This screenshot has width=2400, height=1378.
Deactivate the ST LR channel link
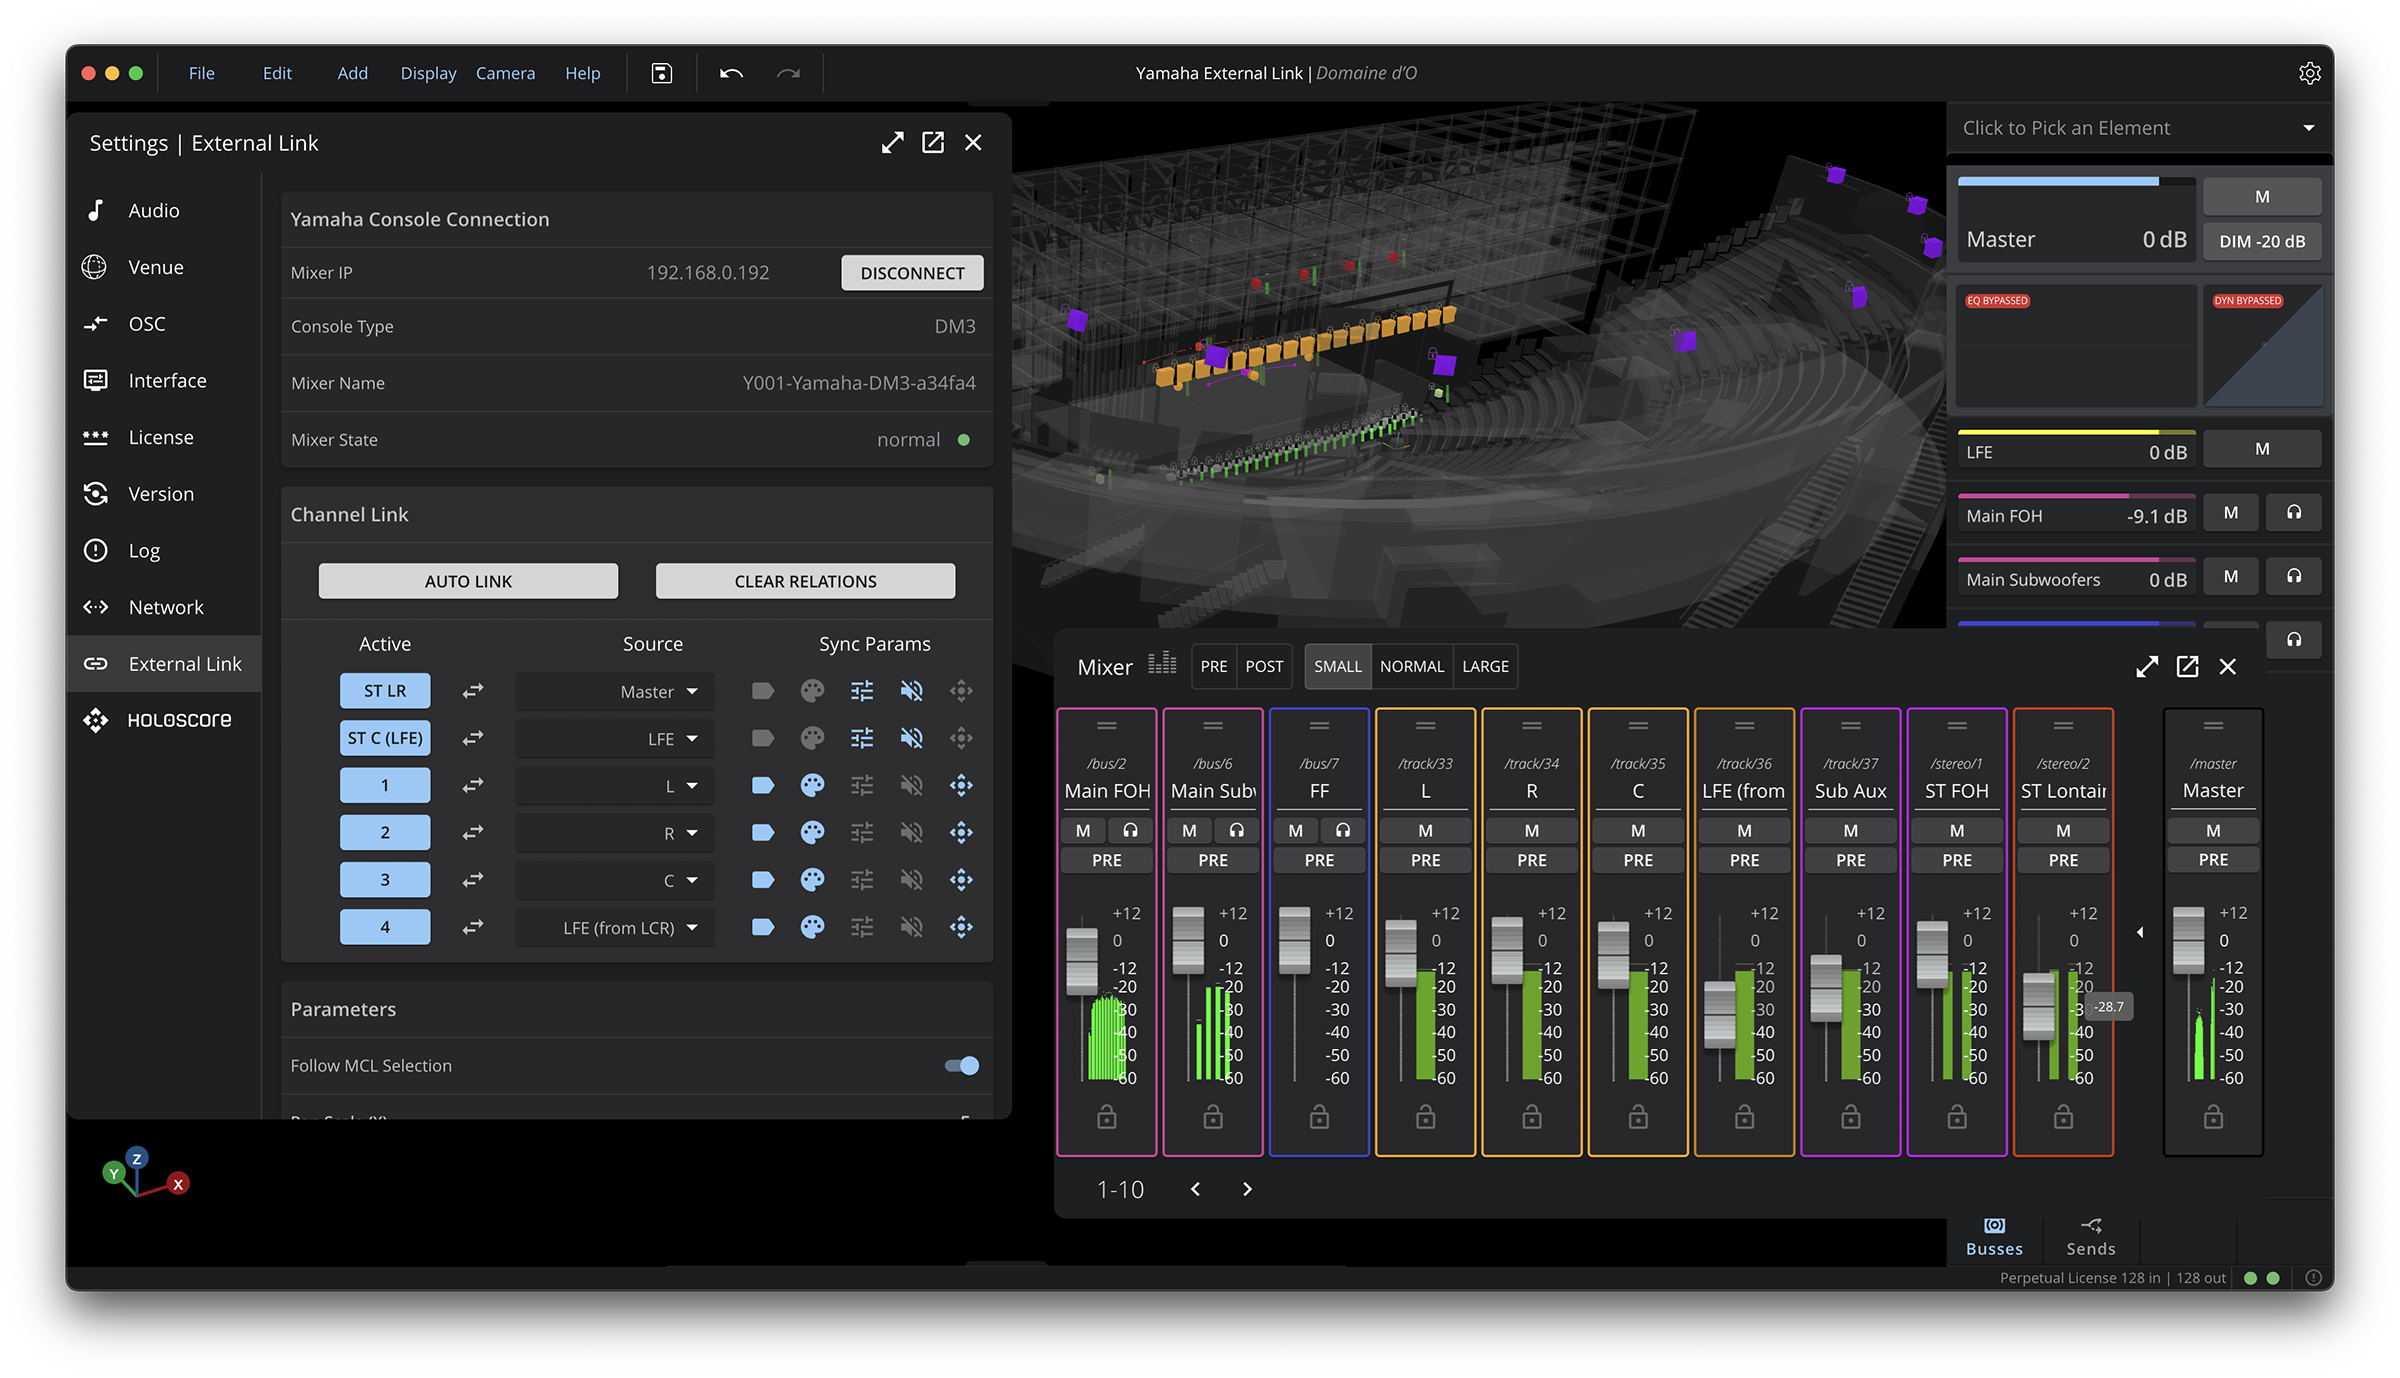pos(385,691)
